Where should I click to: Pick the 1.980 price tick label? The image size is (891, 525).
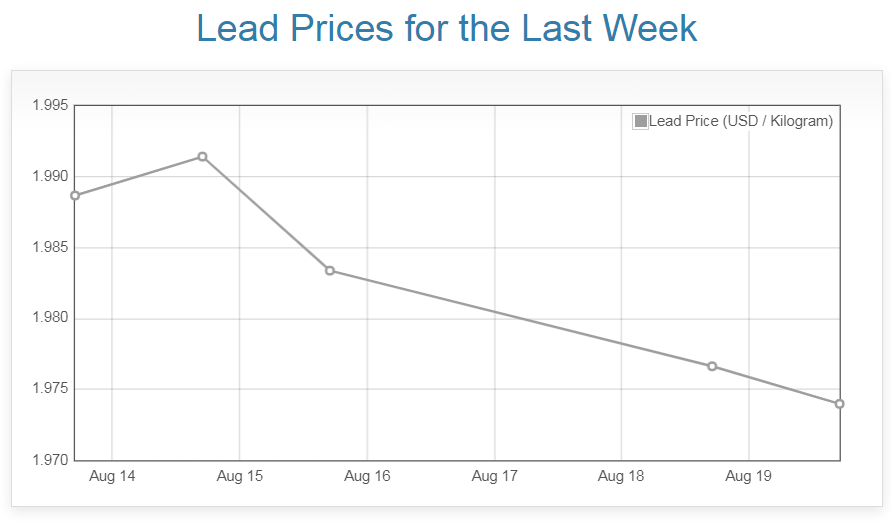(x=49, y=319)
